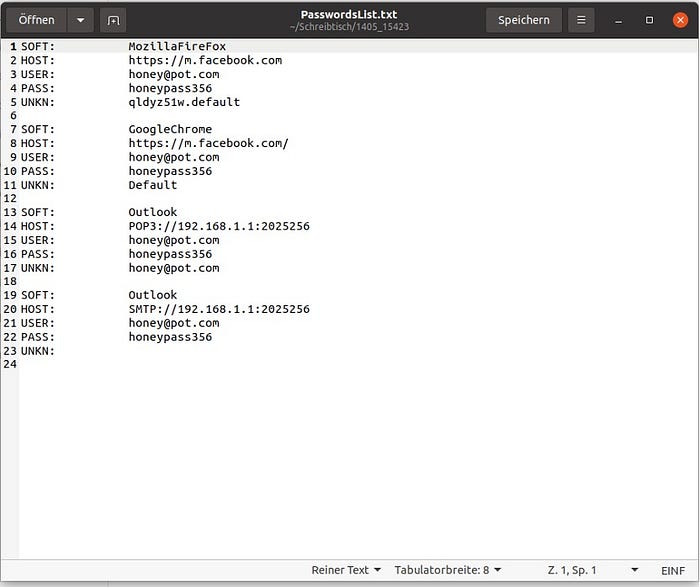Open Tabulatorbreite: 8 dropdown
Viewport: 700px width, 587px height.
pyautogui.click(x=448, y=570)
